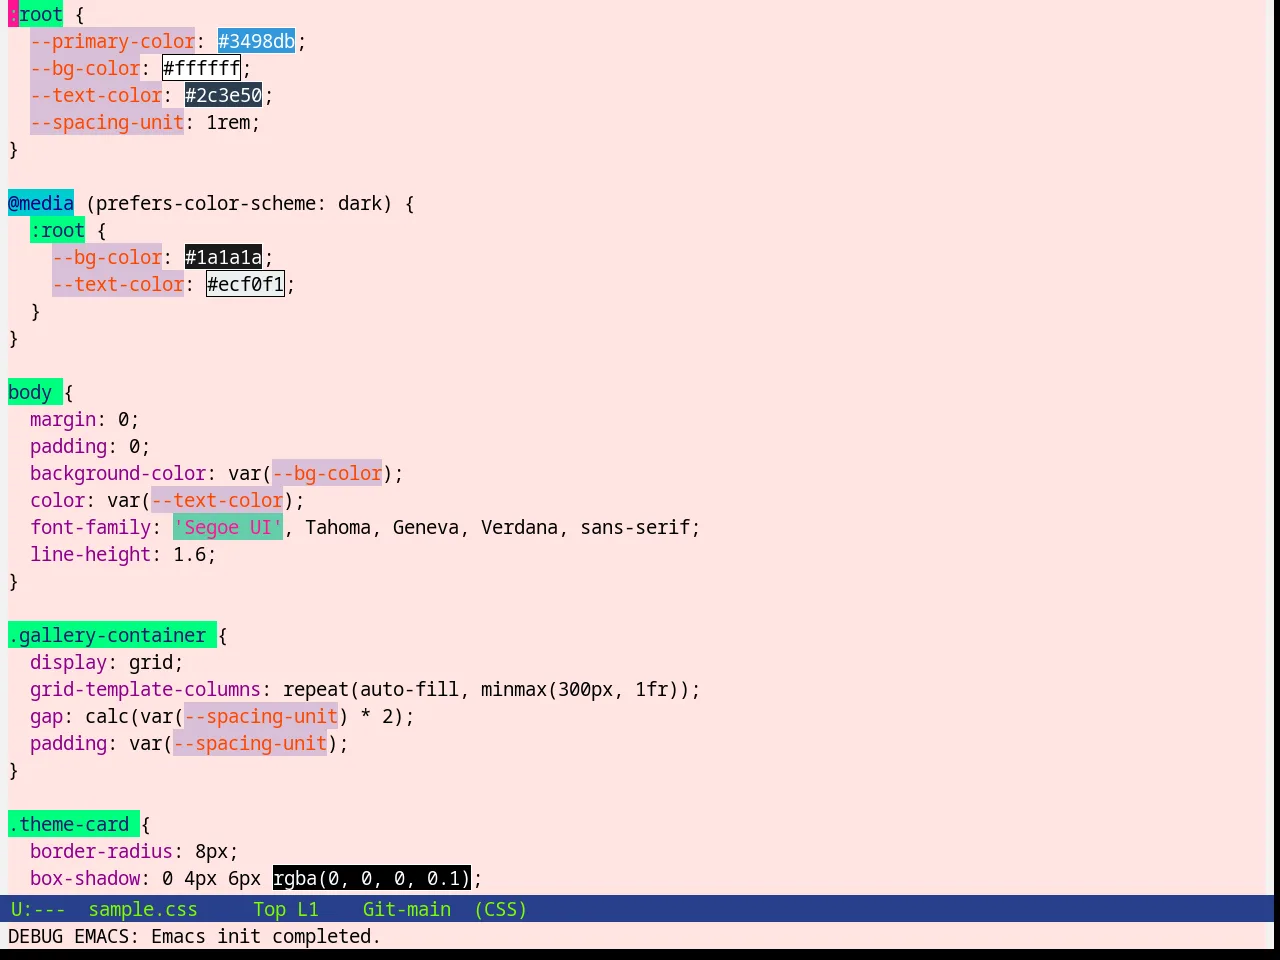Click the grid-template-columns property
This screenshot has height=960, width=1280.
click(x=145, y=689)
